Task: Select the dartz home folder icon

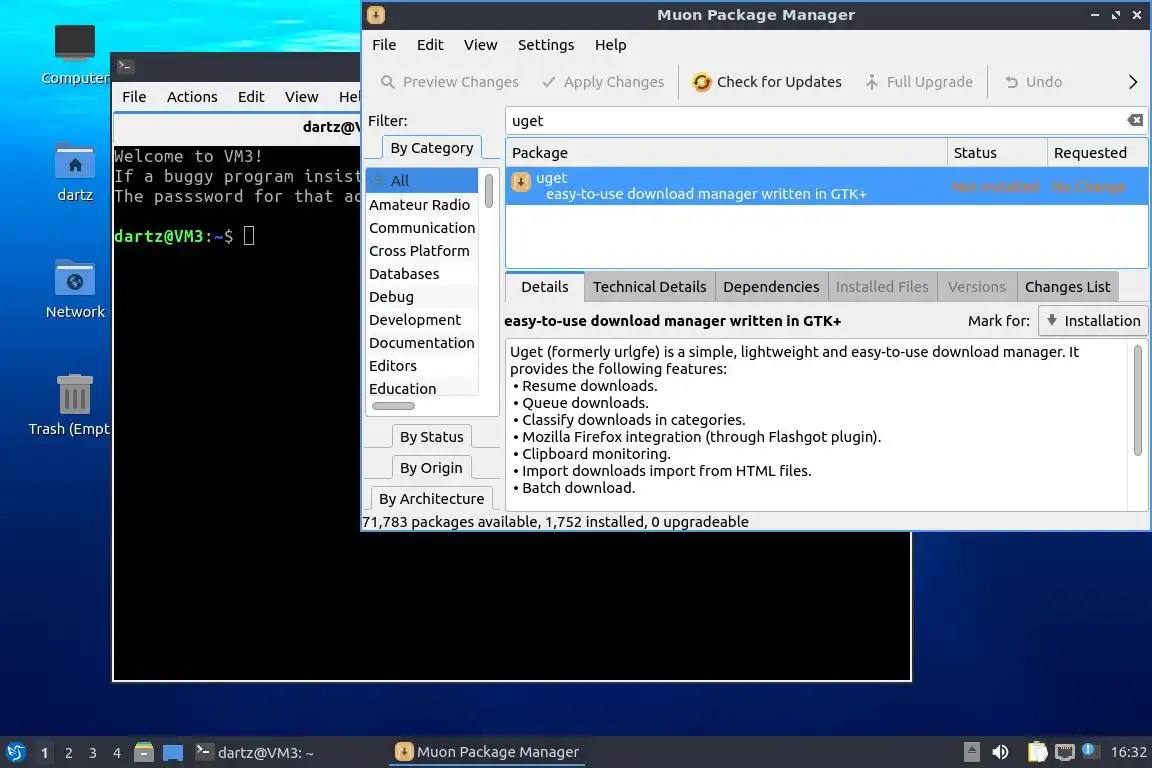Action: pyautogui.click(x=75, y=162)
